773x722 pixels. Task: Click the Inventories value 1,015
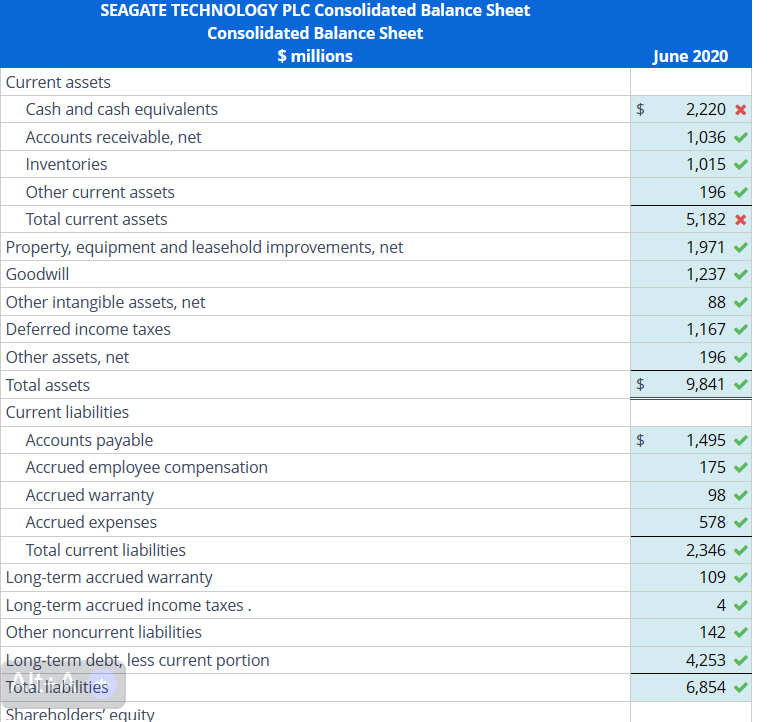click(x=705, y=164)
